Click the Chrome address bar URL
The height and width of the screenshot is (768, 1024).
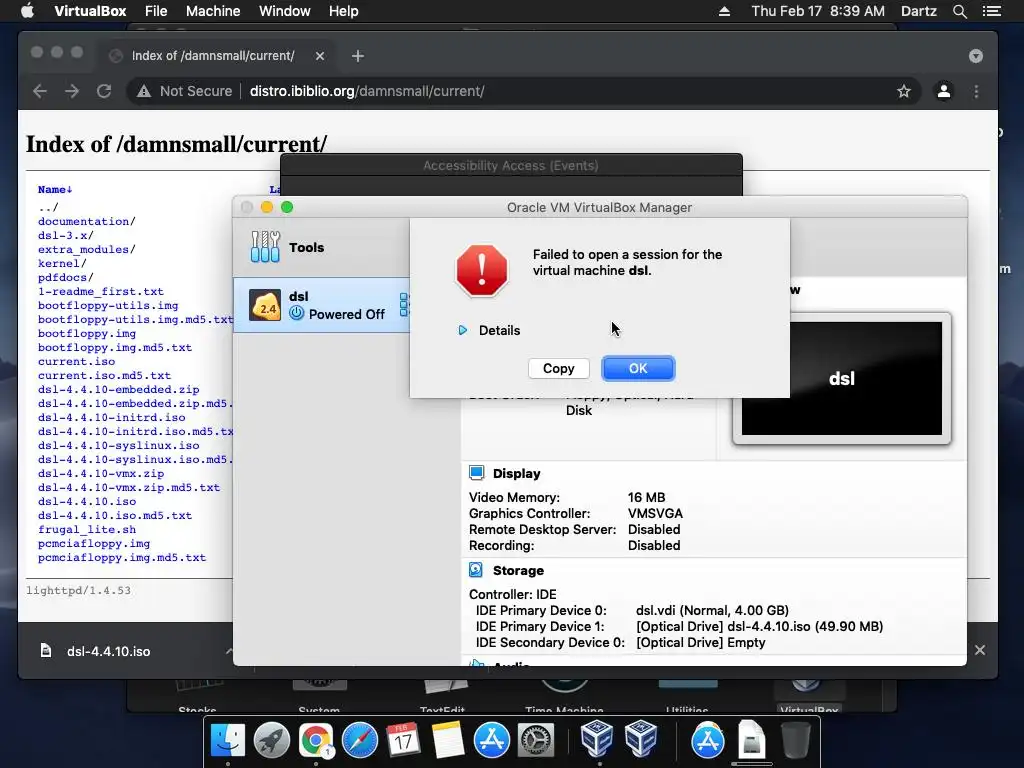[367, 91]
